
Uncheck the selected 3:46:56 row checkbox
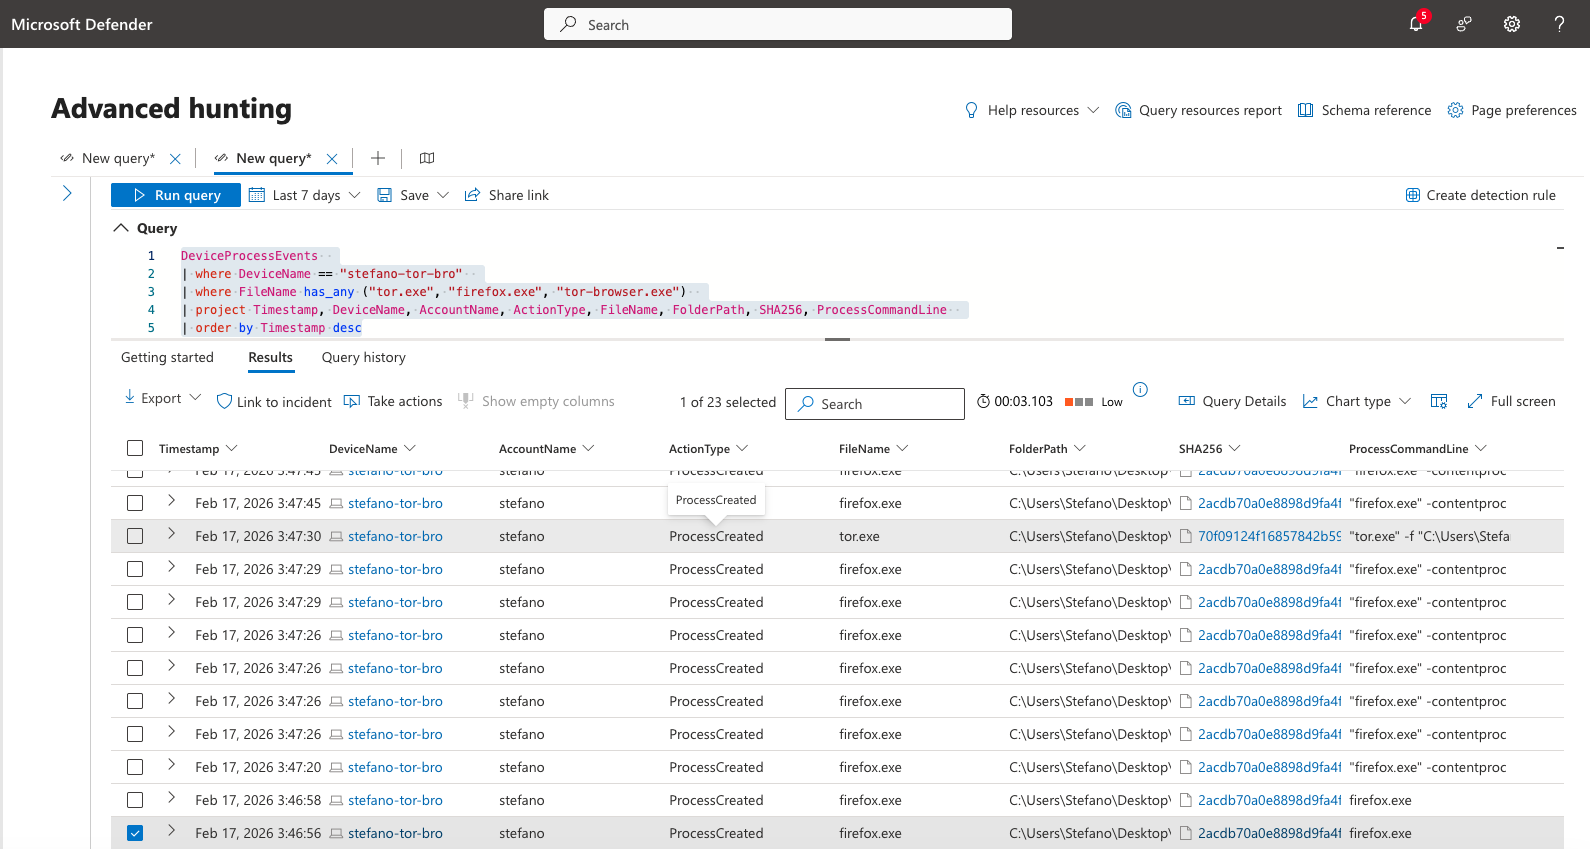point(135,833)
